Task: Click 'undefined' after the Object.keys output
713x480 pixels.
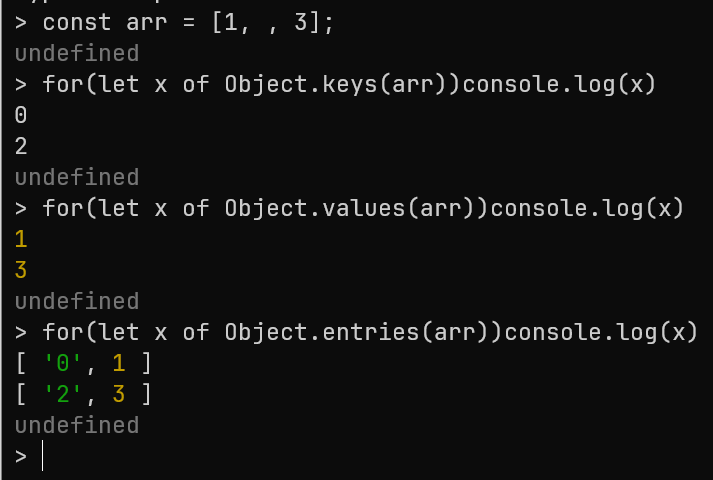Action: (76, 178)
